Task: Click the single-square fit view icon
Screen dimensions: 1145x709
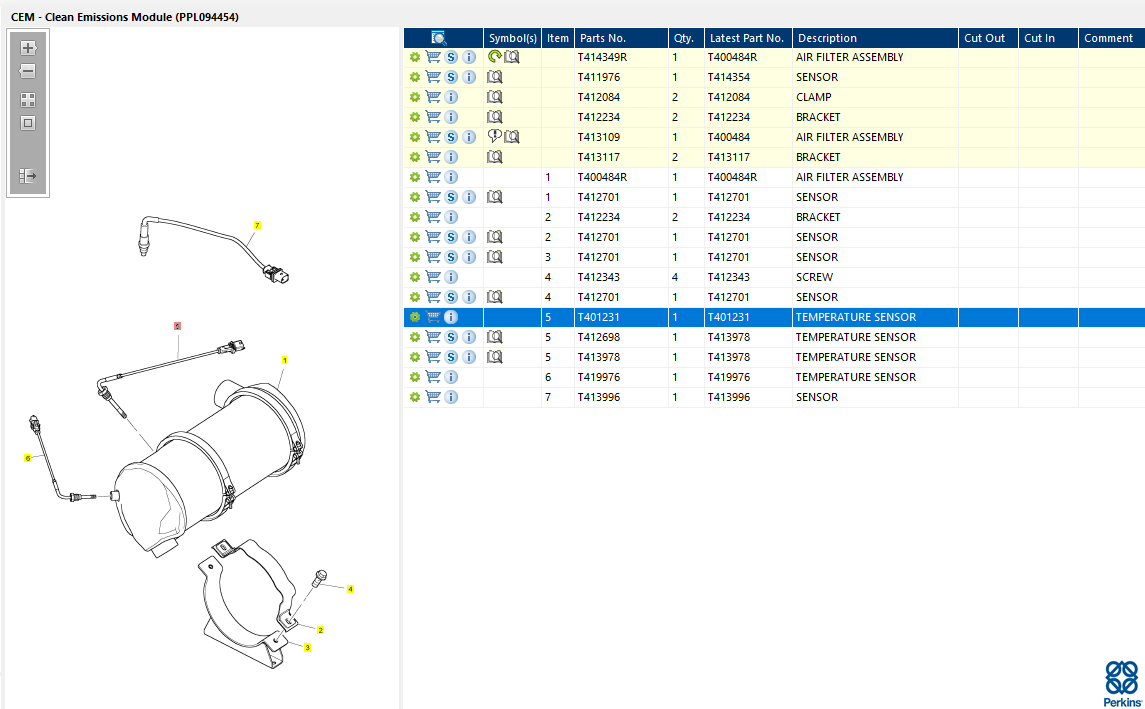Action: 28,123
